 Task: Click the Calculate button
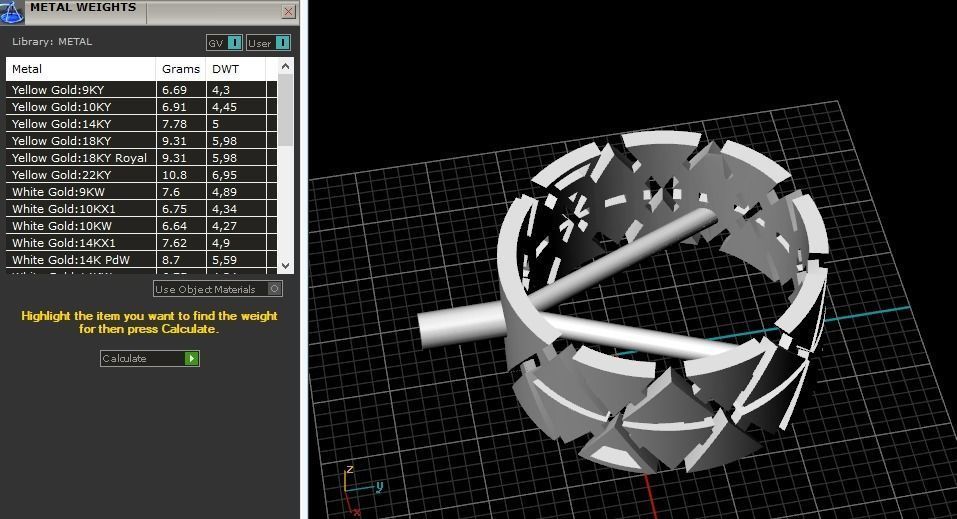(150, 358)
